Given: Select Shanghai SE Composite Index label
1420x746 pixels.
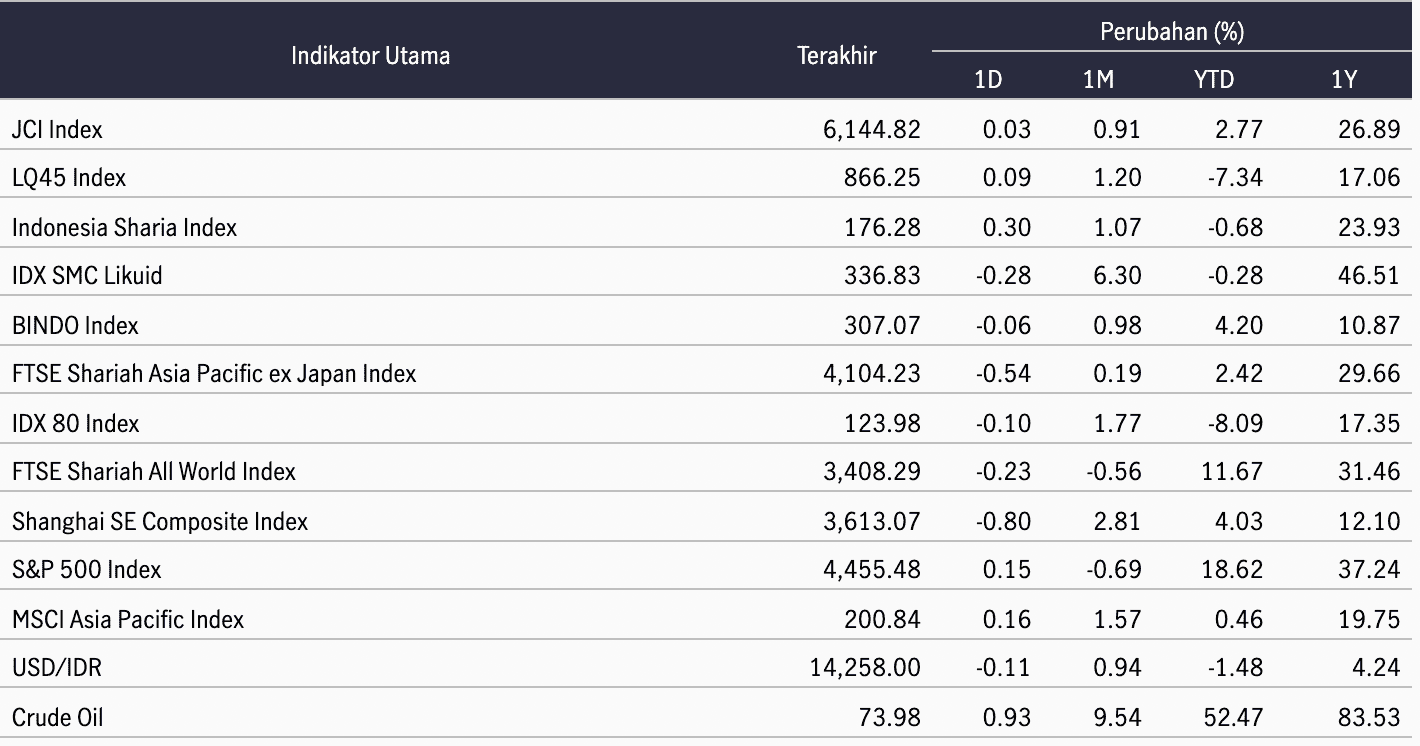Looking at the screenshot, I should coord(160,521).
